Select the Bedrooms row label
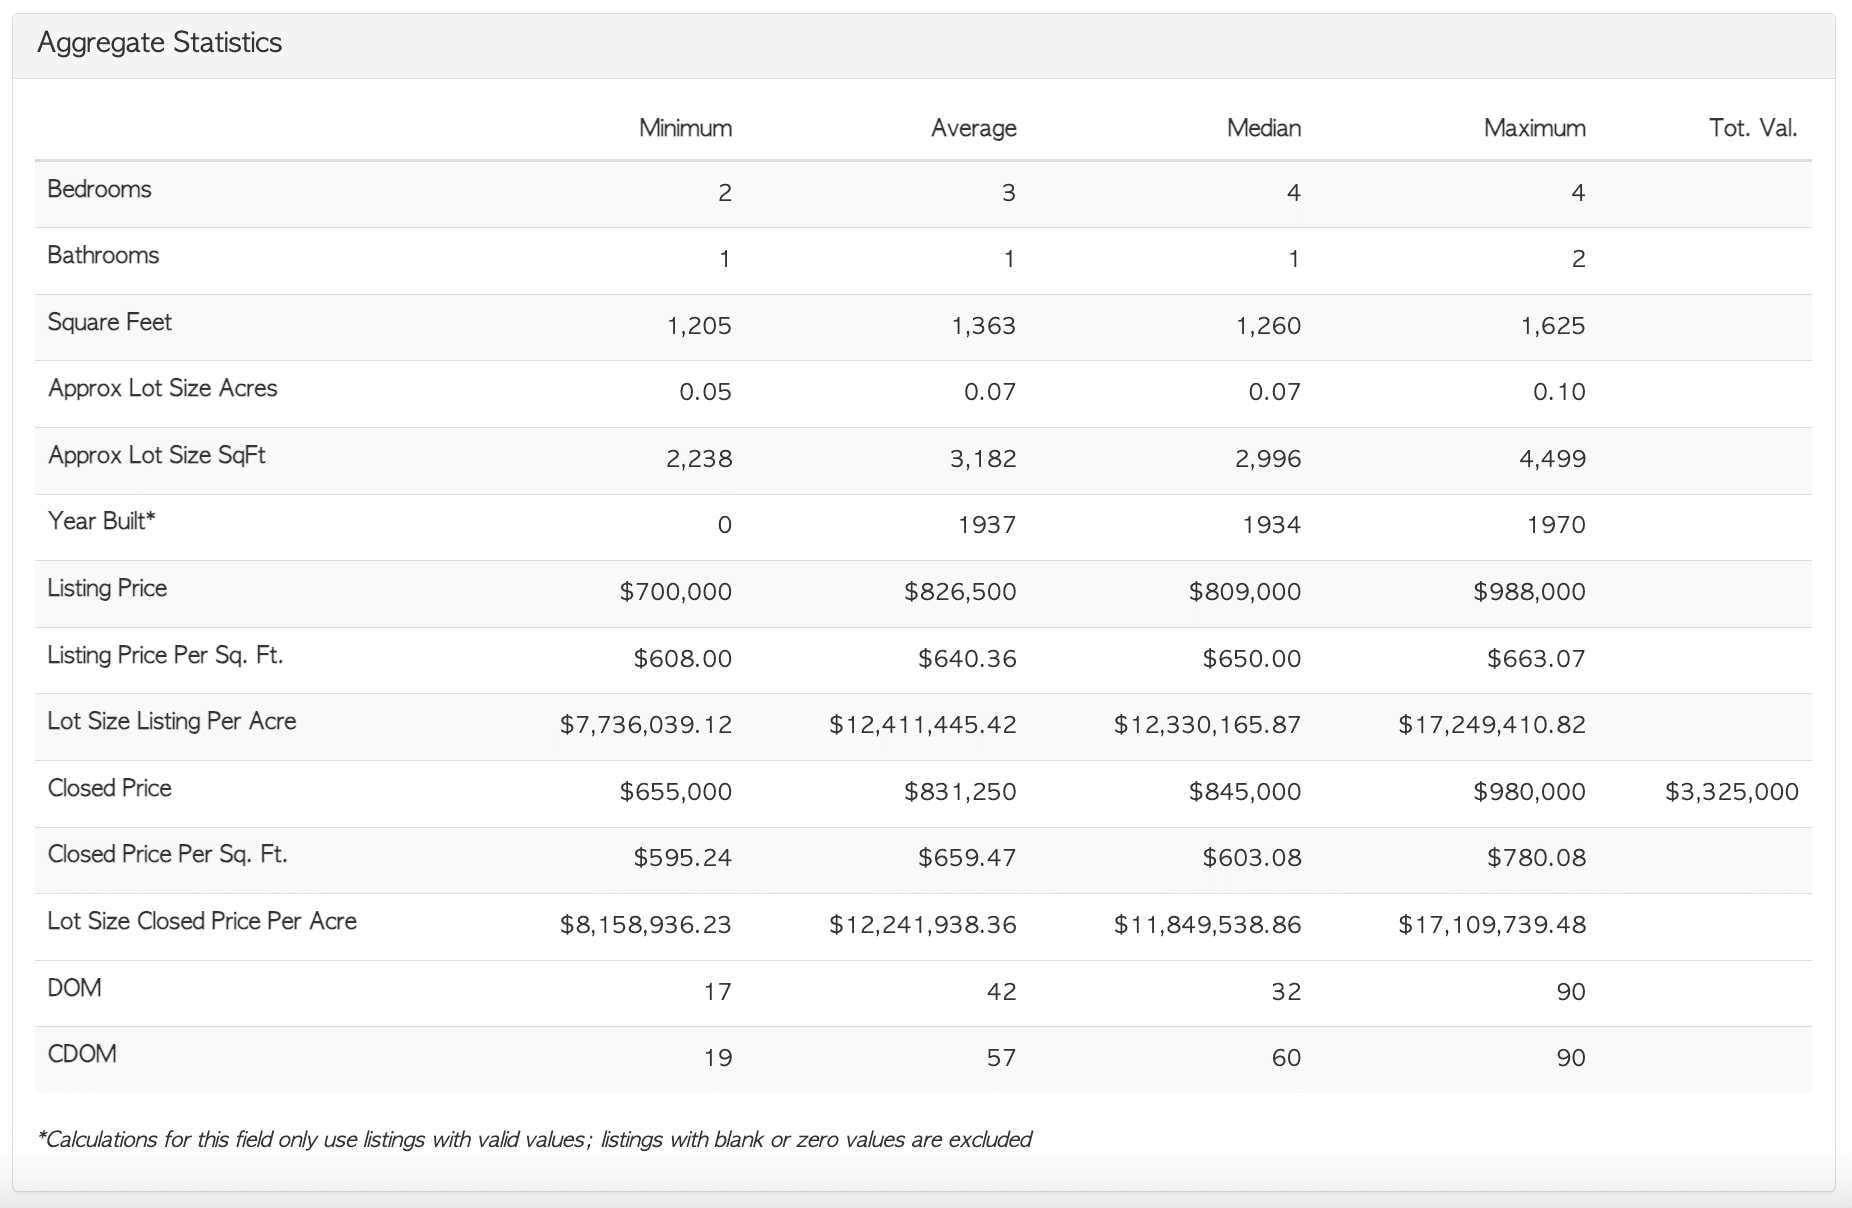The image size is (1852, 1208). (x=100, y=189)
